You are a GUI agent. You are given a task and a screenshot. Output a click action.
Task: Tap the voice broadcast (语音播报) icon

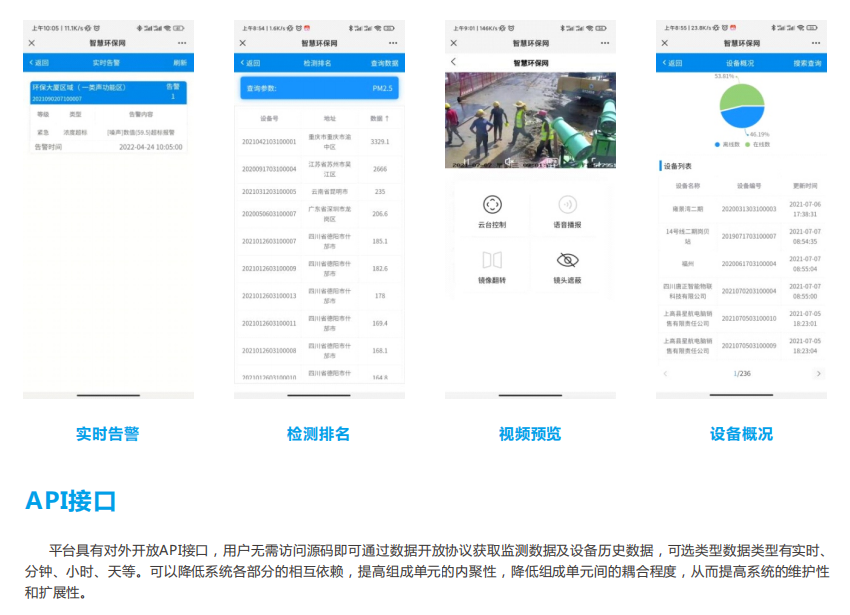[x=568, y=204]
